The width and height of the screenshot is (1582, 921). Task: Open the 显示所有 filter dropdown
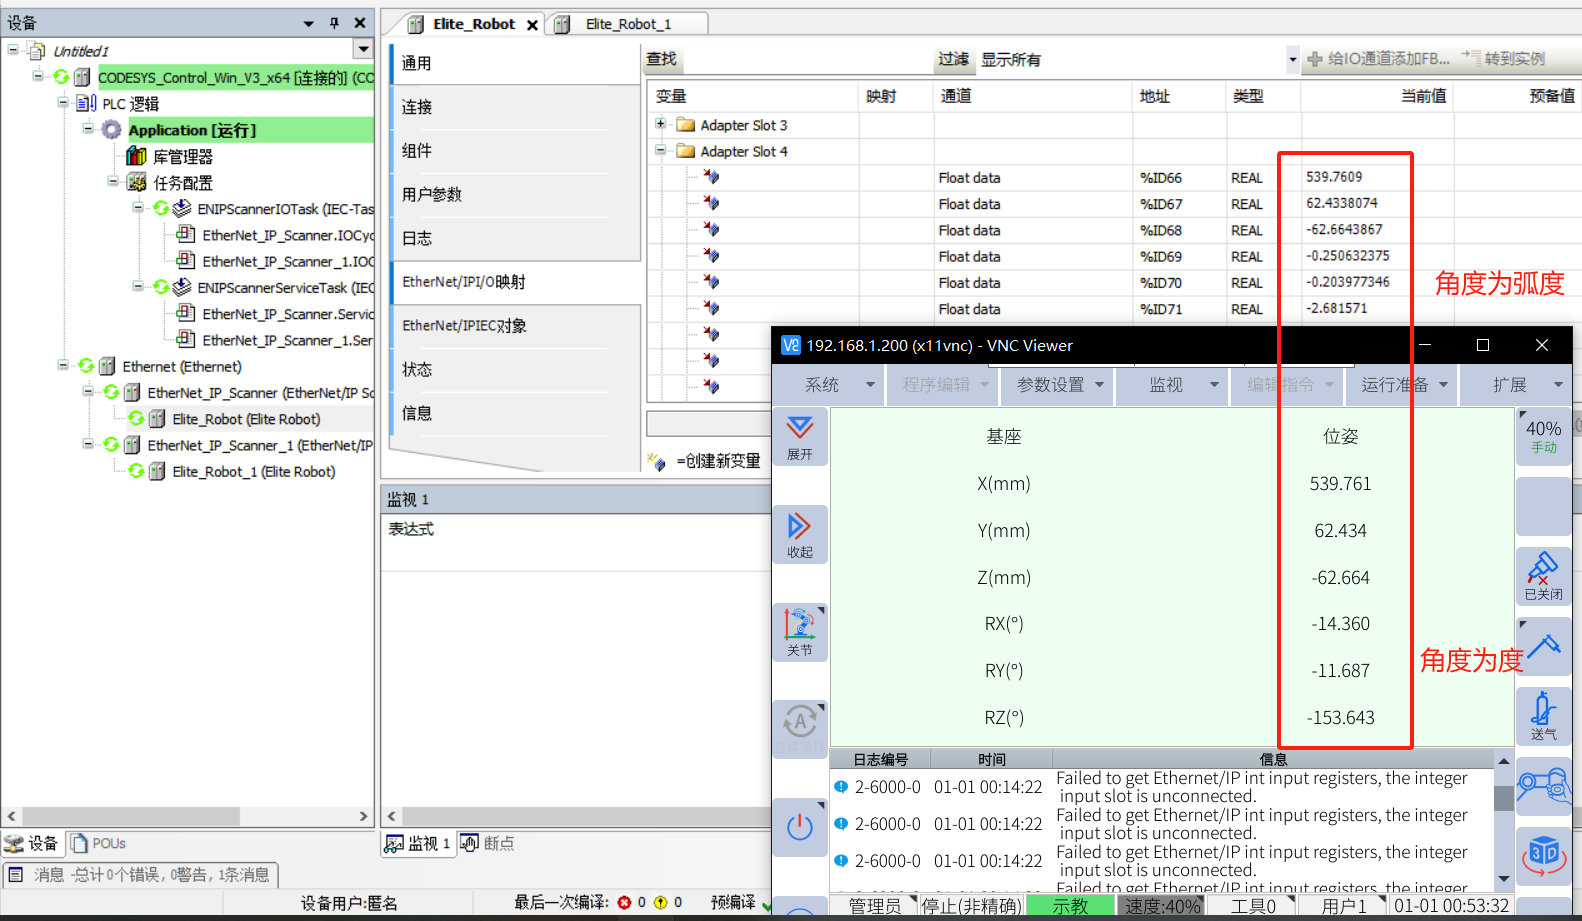click(x=1292, y=60)
